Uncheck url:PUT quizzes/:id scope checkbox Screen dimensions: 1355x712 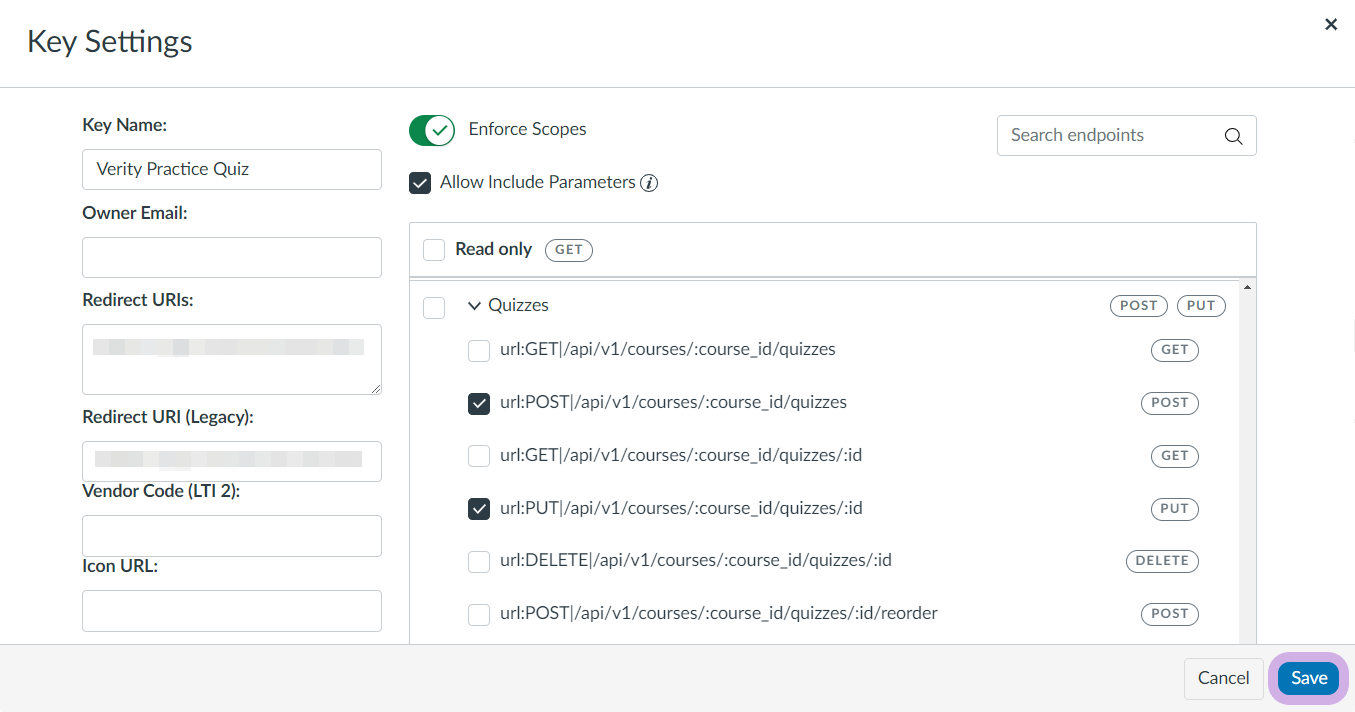pyautogui.click(x=479, y=509)
